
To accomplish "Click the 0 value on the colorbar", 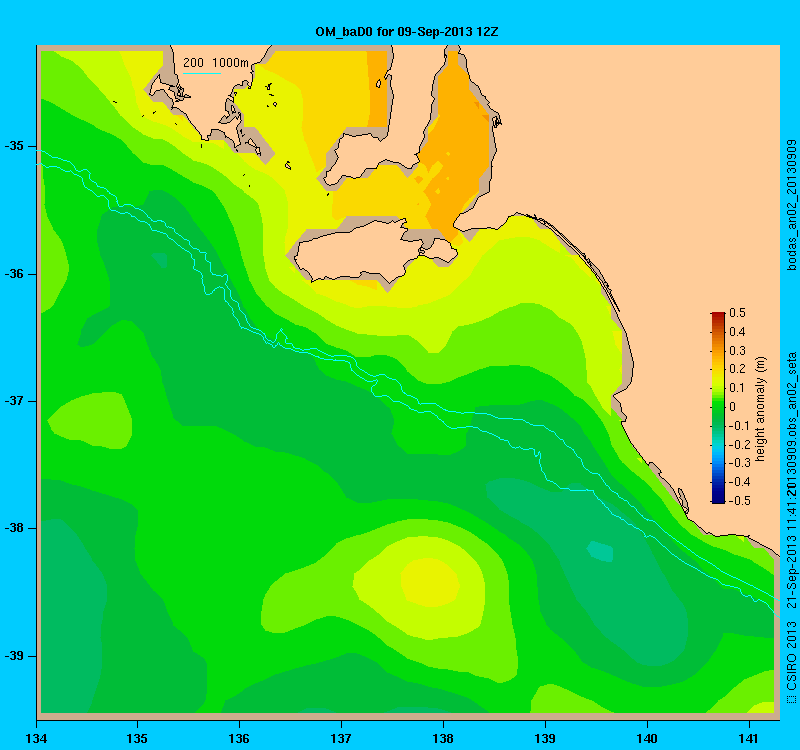I will click(x=733, y=407).
